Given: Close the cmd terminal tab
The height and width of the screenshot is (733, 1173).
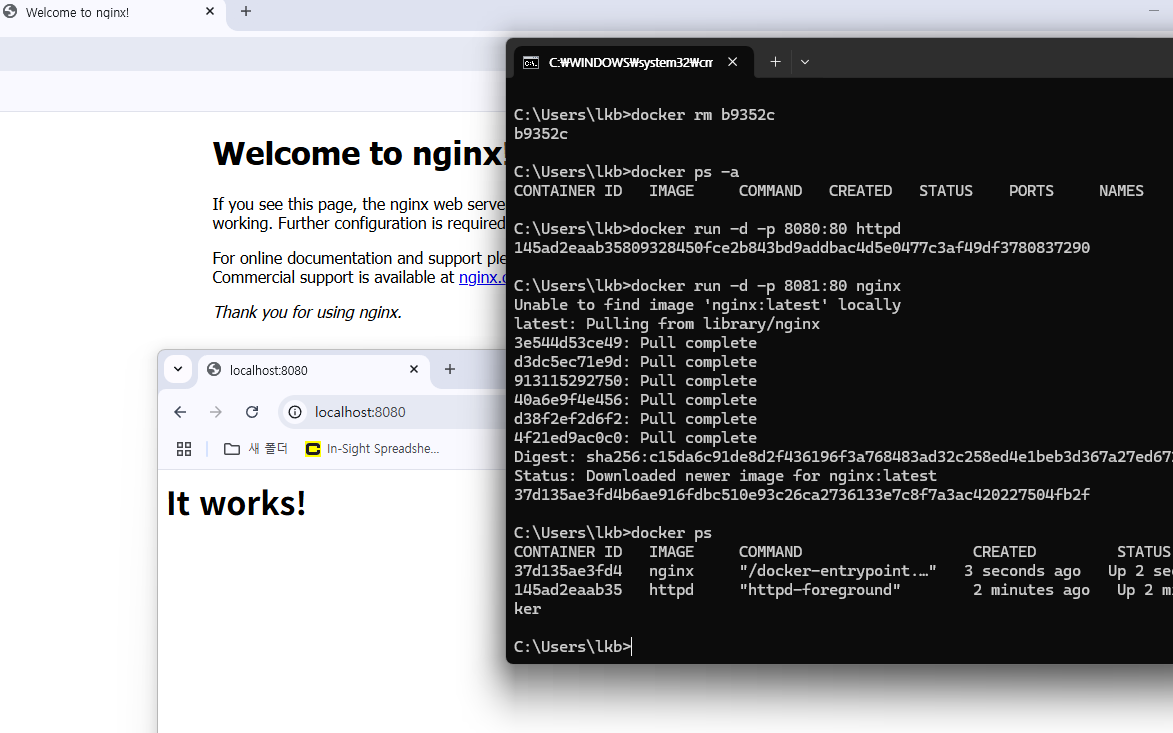Looking at the screenshot, I should pos(732,62).
